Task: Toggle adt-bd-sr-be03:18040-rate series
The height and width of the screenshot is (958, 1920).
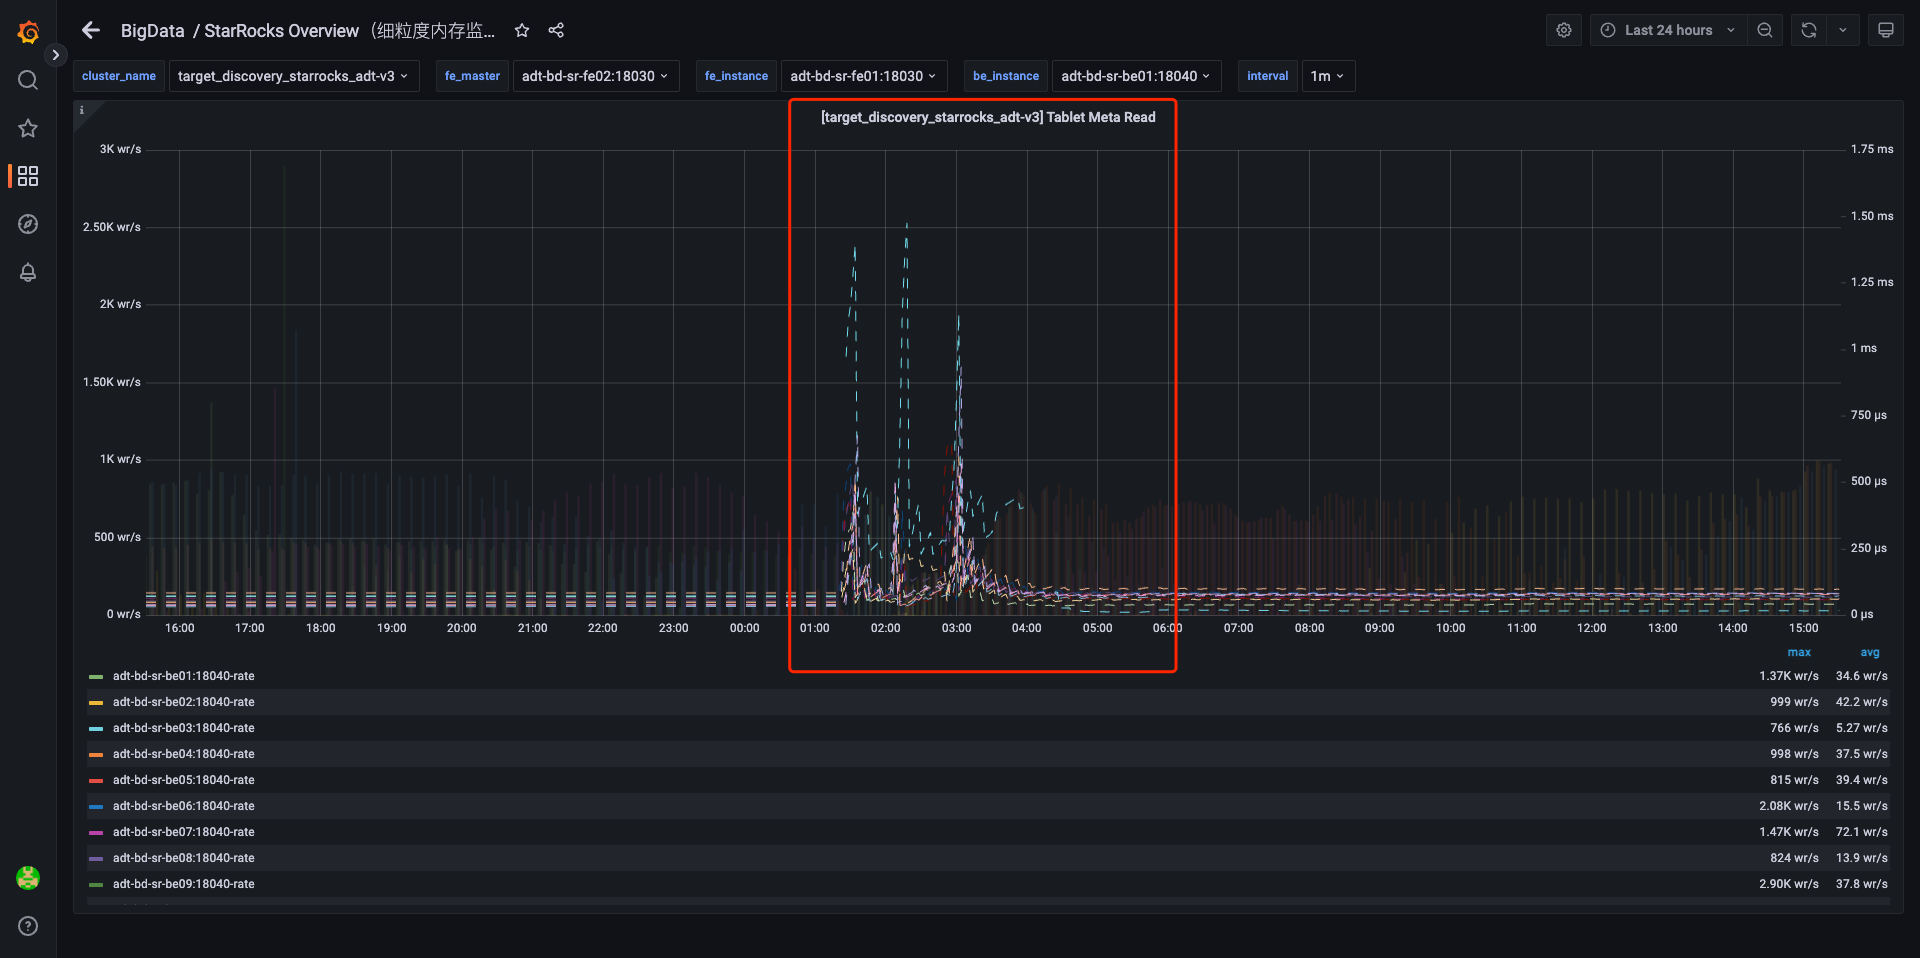Action: (183, 728)
